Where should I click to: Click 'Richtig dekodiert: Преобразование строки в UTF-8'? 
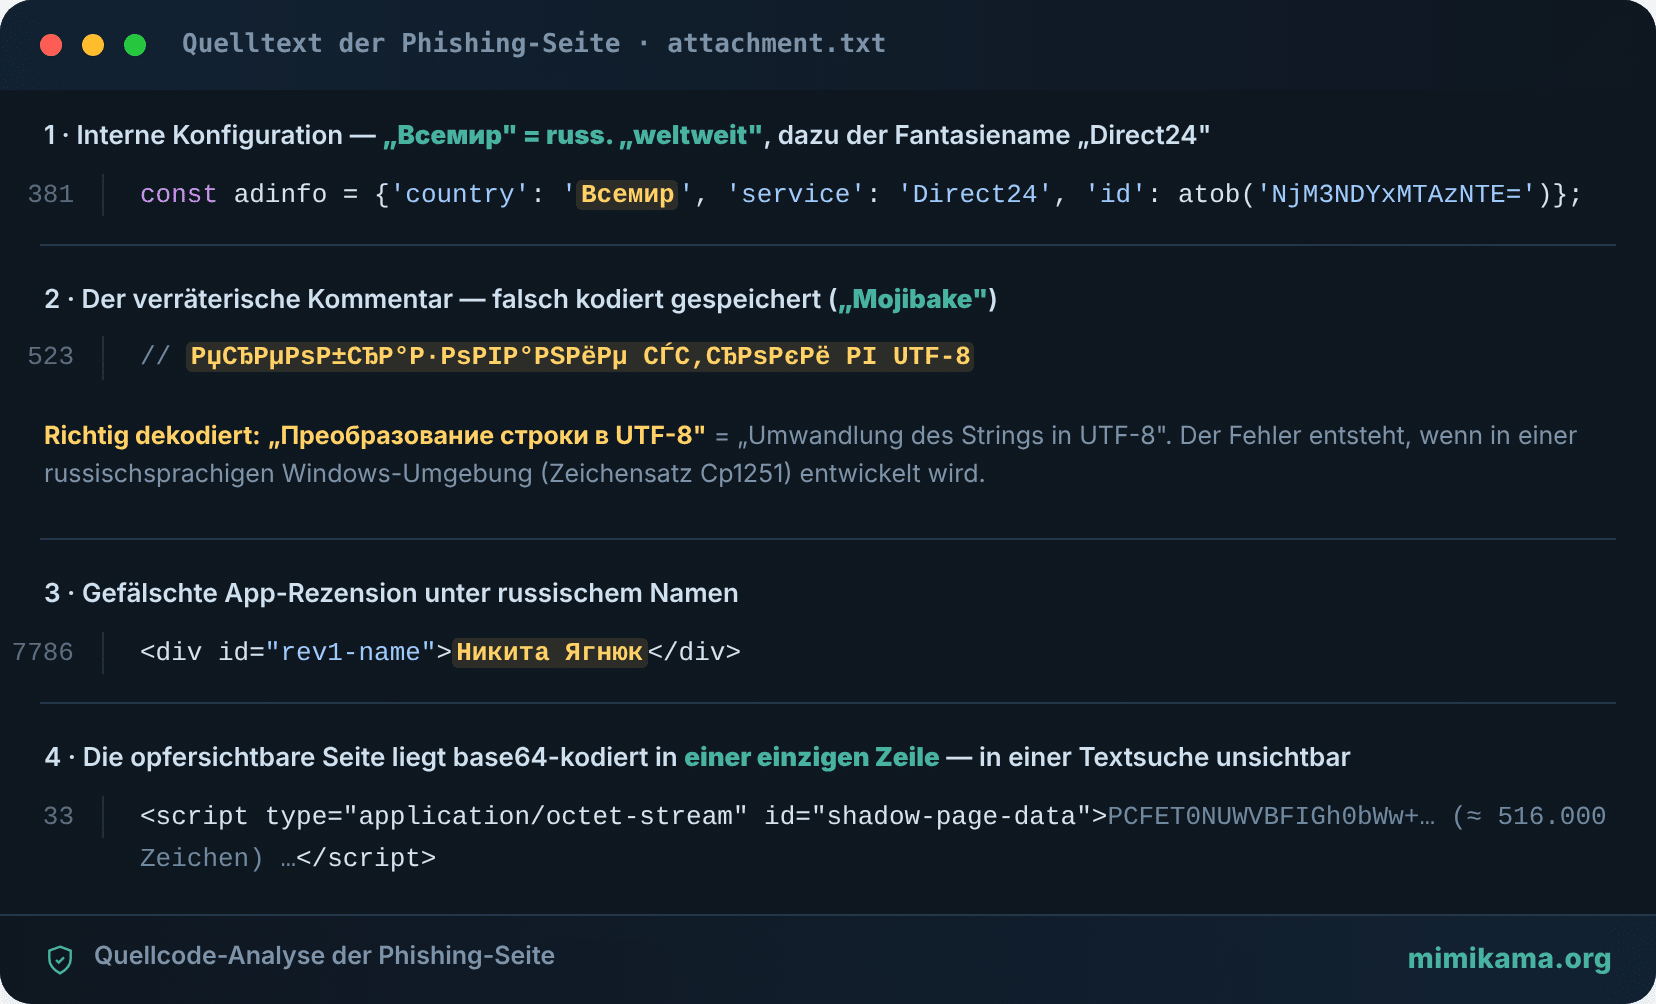point(375,435)
